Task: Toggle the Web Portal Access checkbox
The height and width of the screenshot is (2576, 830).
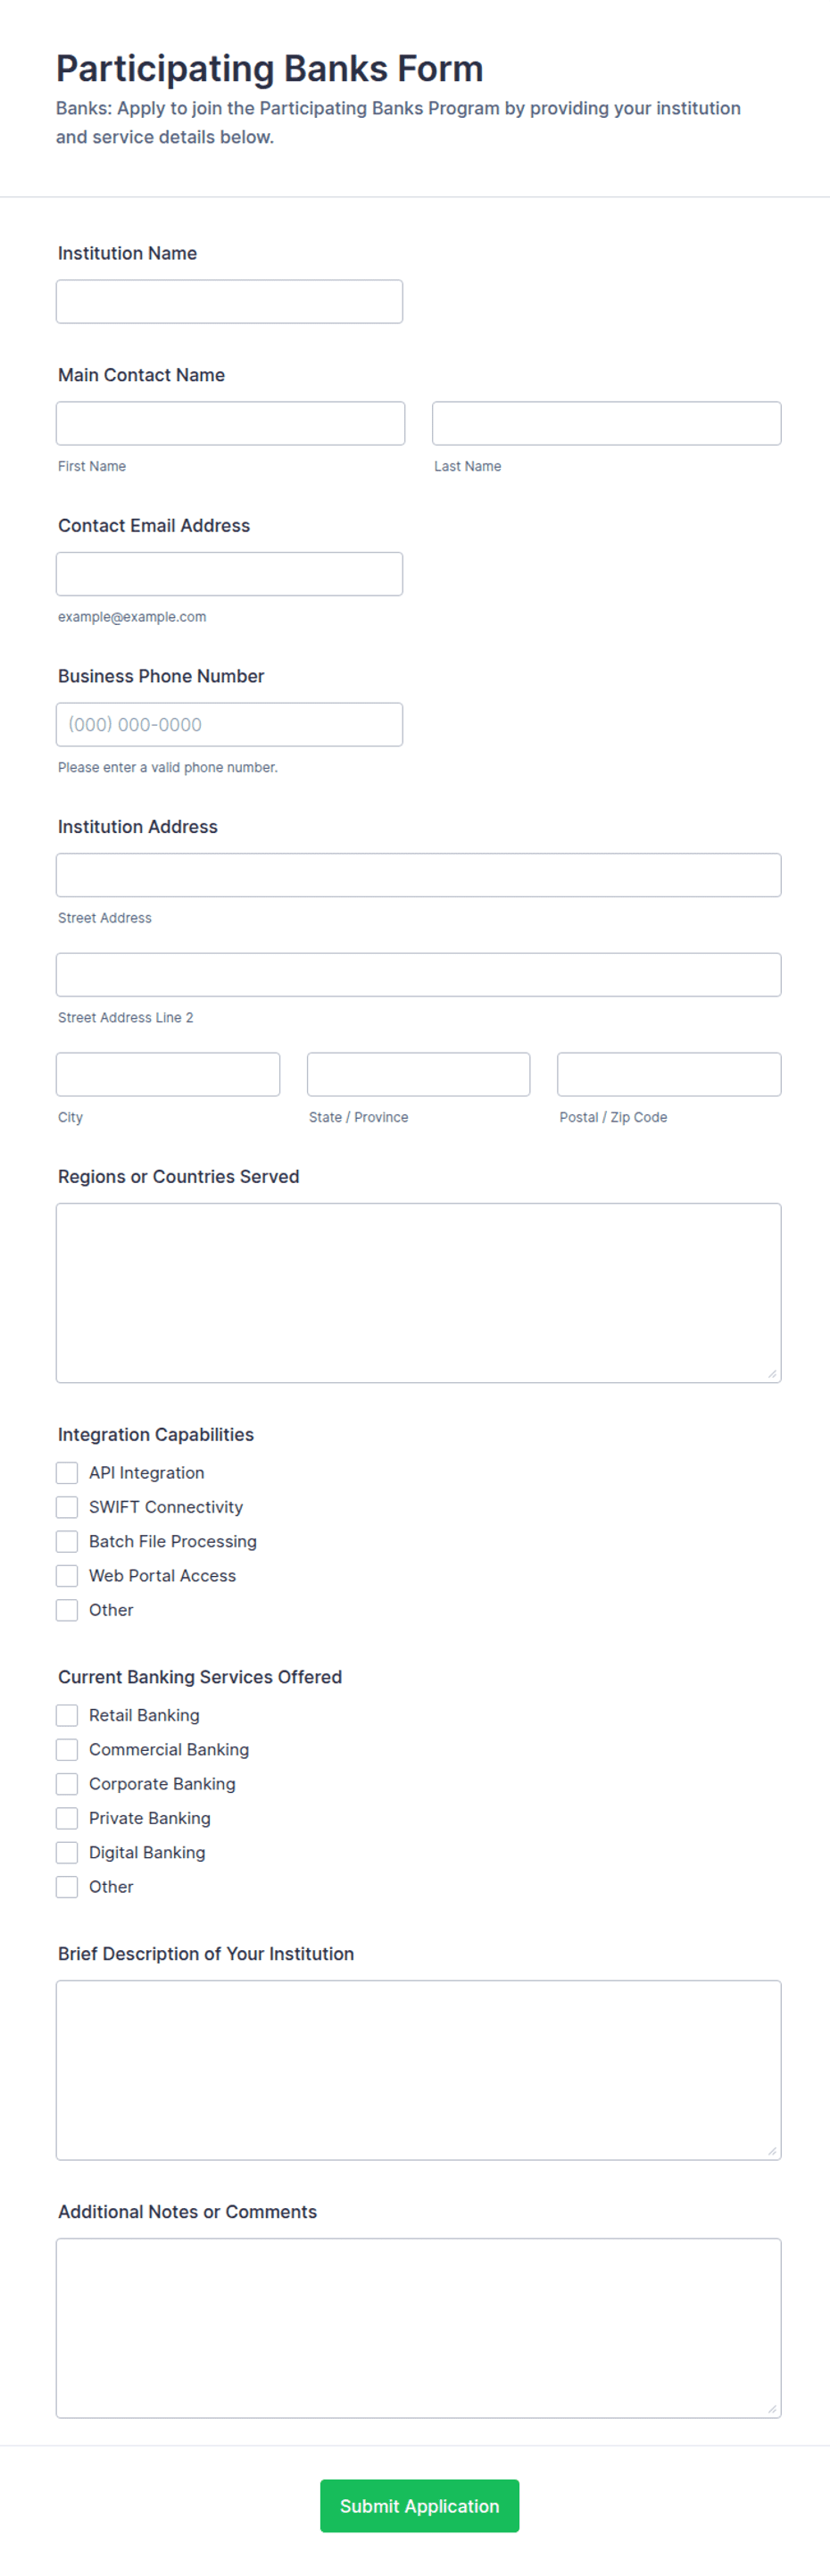Action: pyautogui.click(x=67, y=1576)
